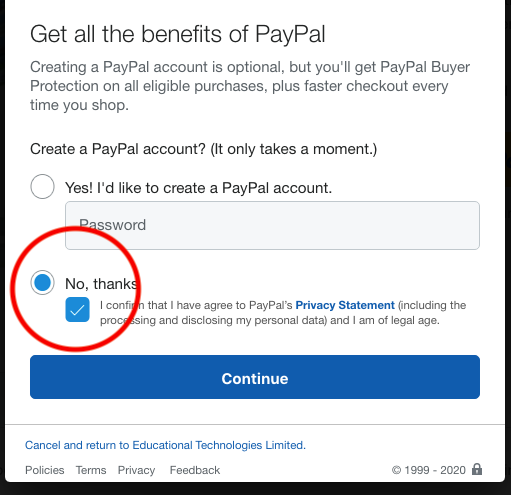Click the dark overlay outside the PayPal dialog
The image size is (511, 495).
(255, 489)
